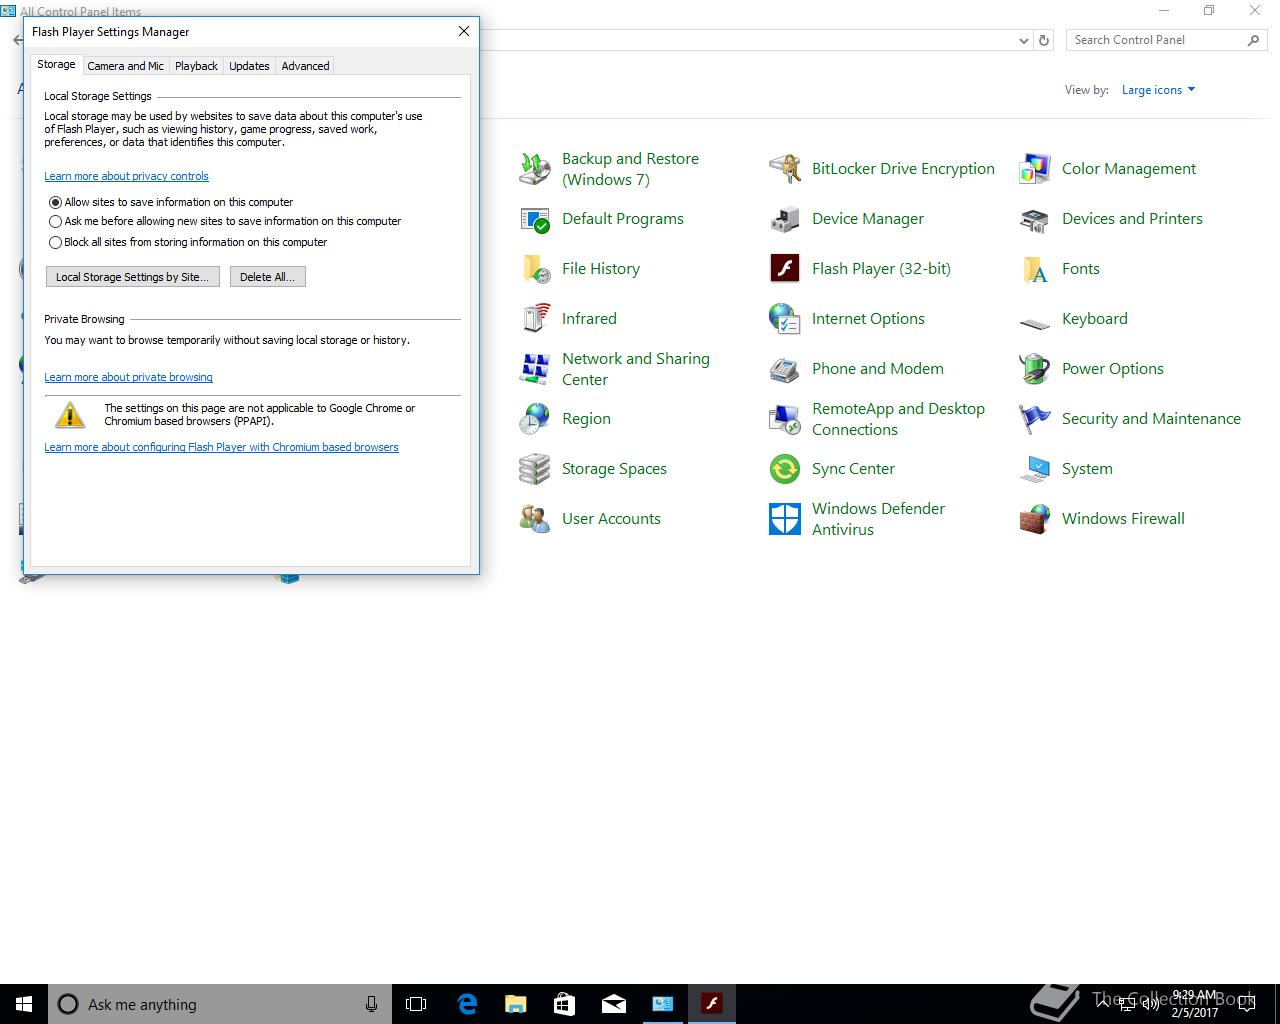1280x1024 pixels.
Task: Open the RemoteApp and Desktop Connections icon
Action: (x=785, y=419)
